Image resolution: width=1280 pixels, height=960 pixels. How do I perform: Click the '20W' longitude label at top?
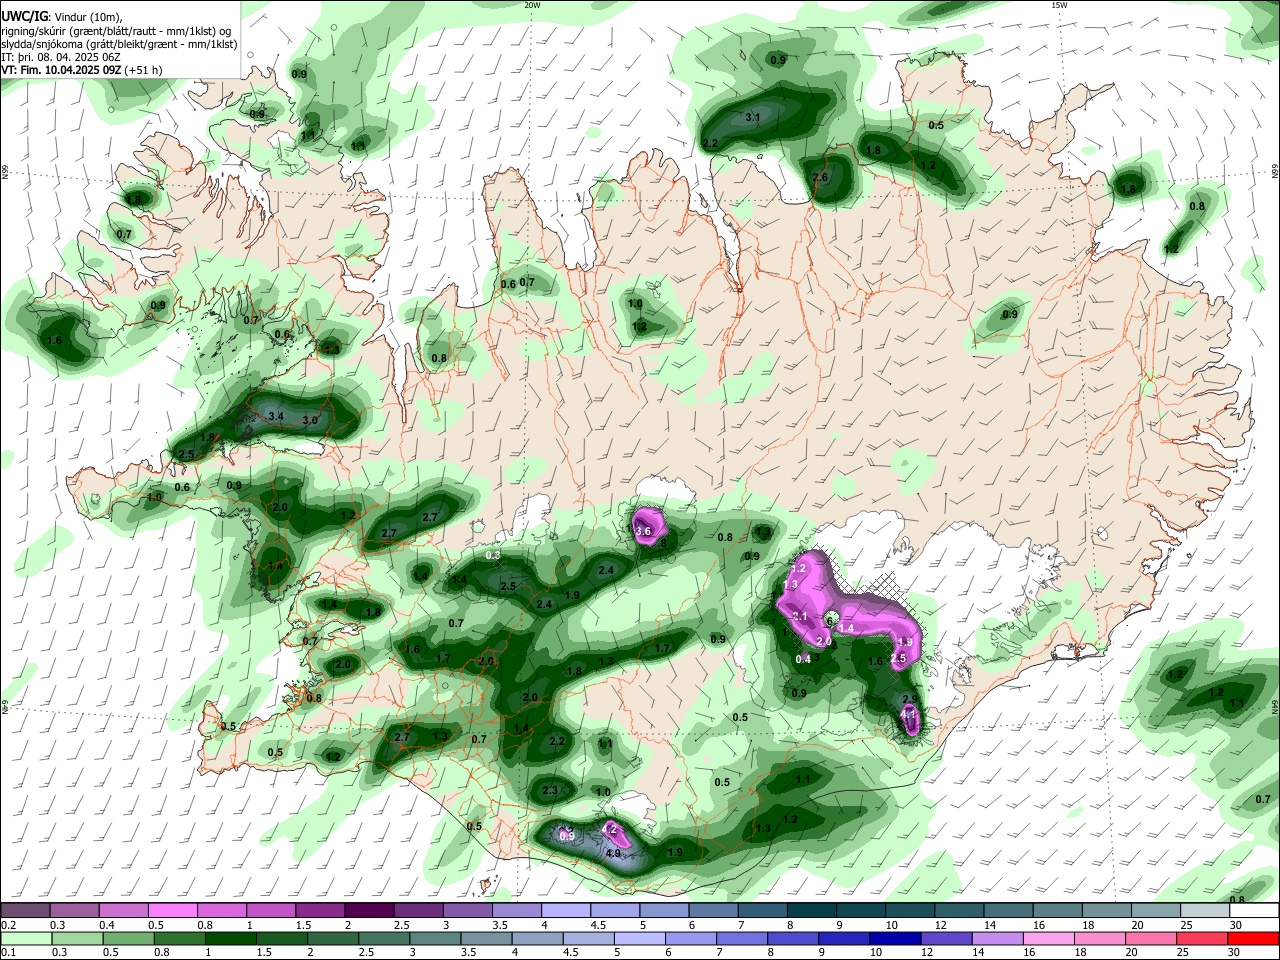click(532, 5)
